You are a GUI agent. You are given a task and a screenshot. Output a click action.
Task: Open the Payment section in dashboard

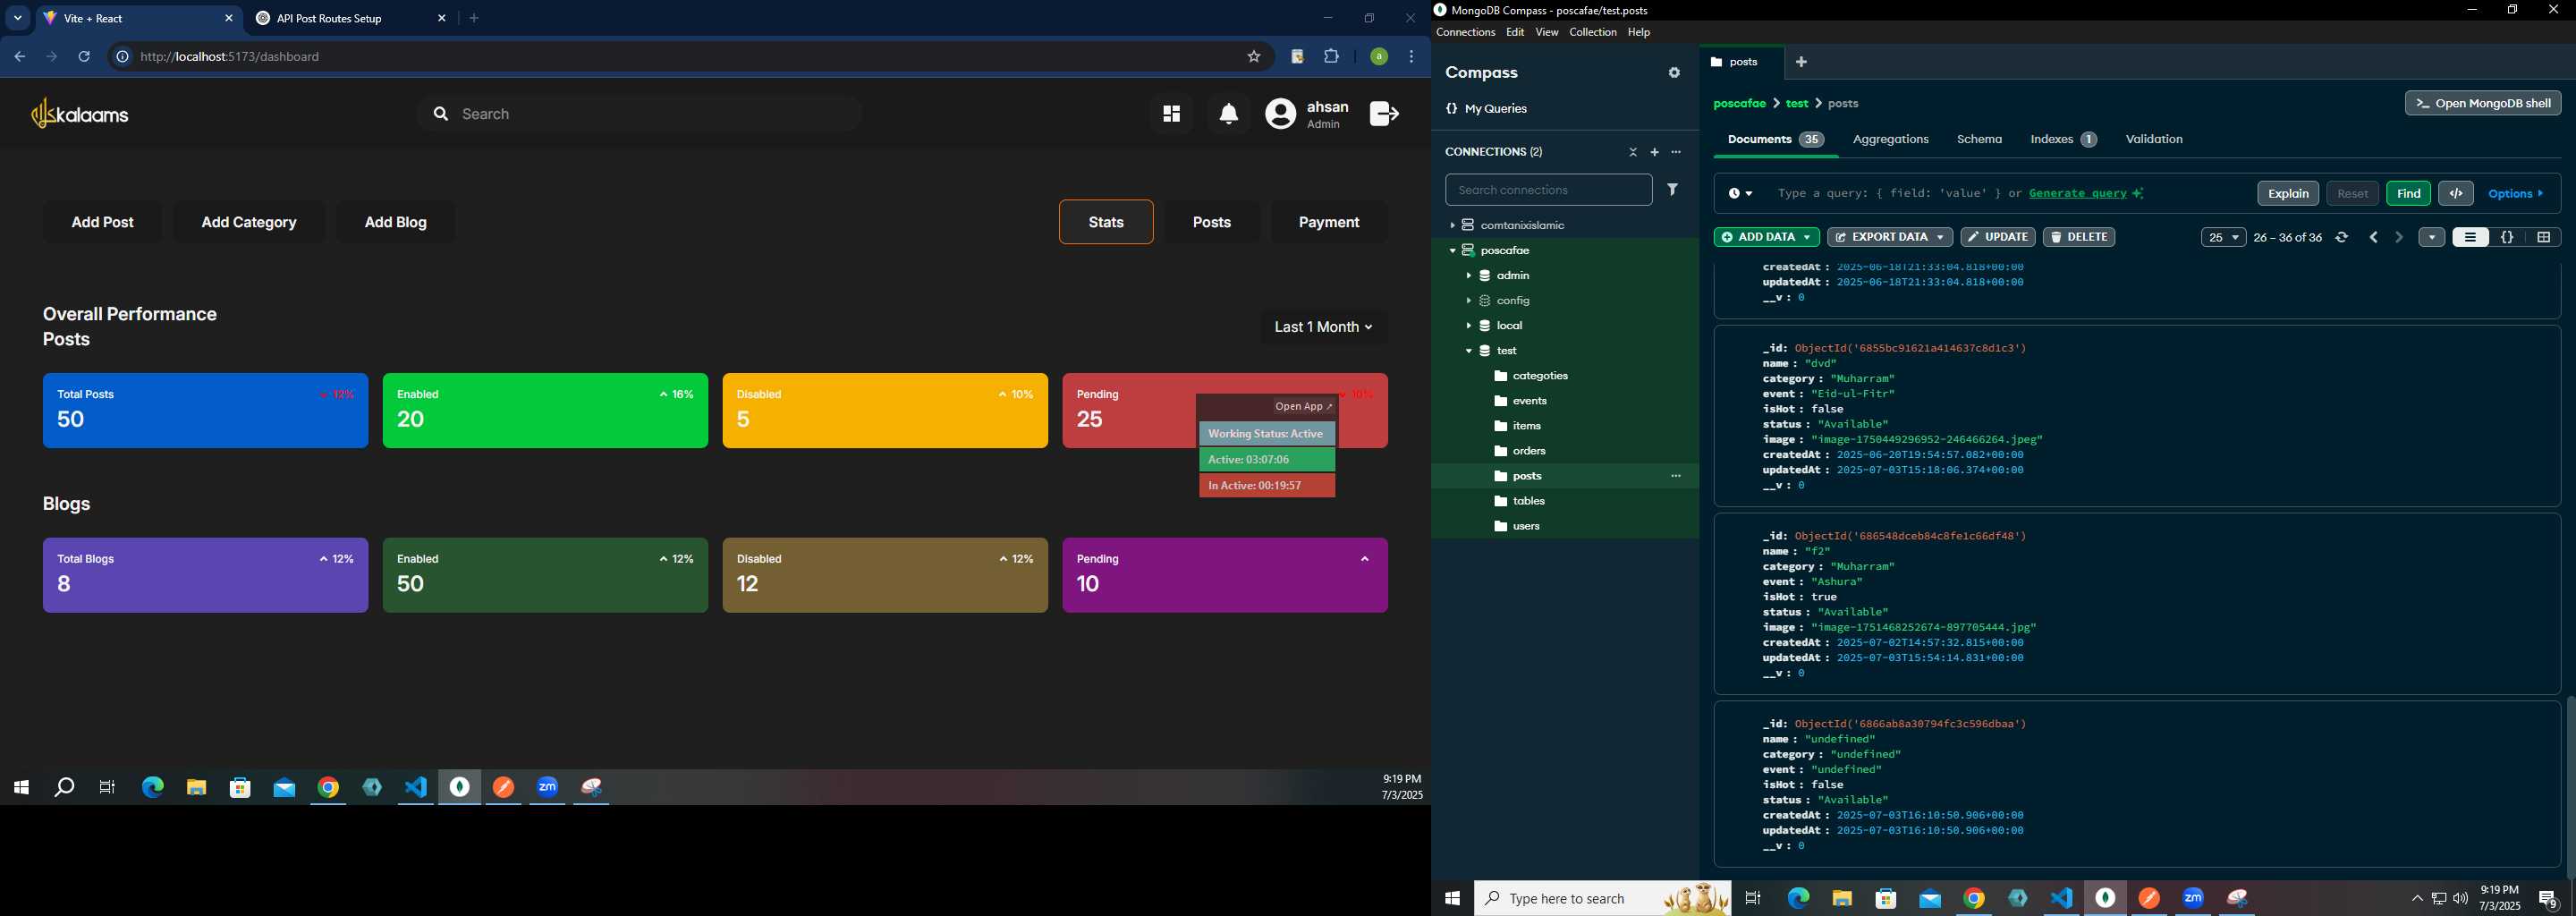(x=1328, y=222)
